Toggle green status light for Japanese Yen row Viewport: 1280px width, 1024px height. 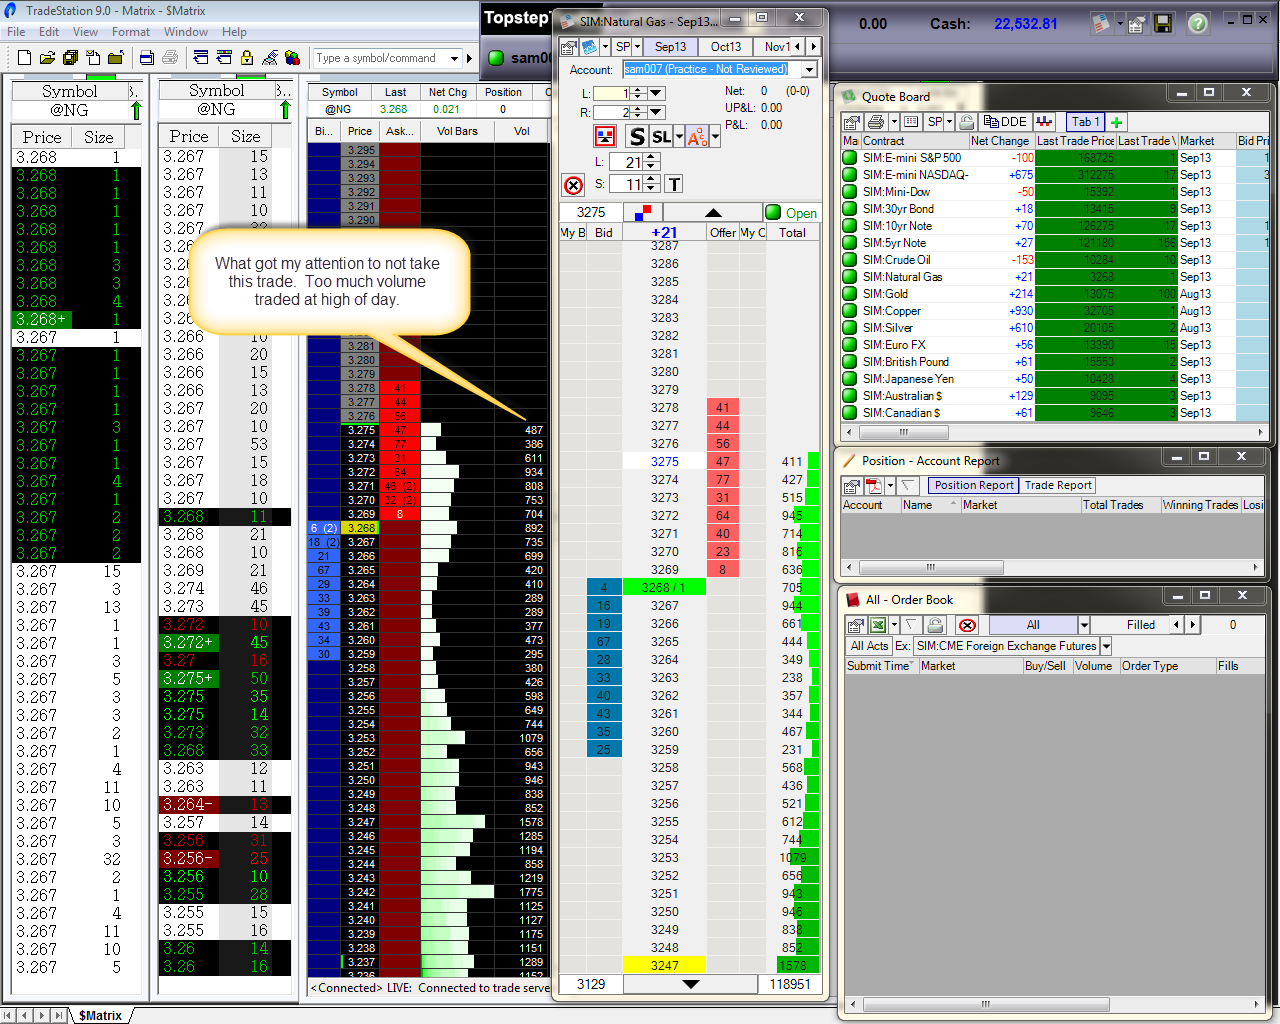850,379
